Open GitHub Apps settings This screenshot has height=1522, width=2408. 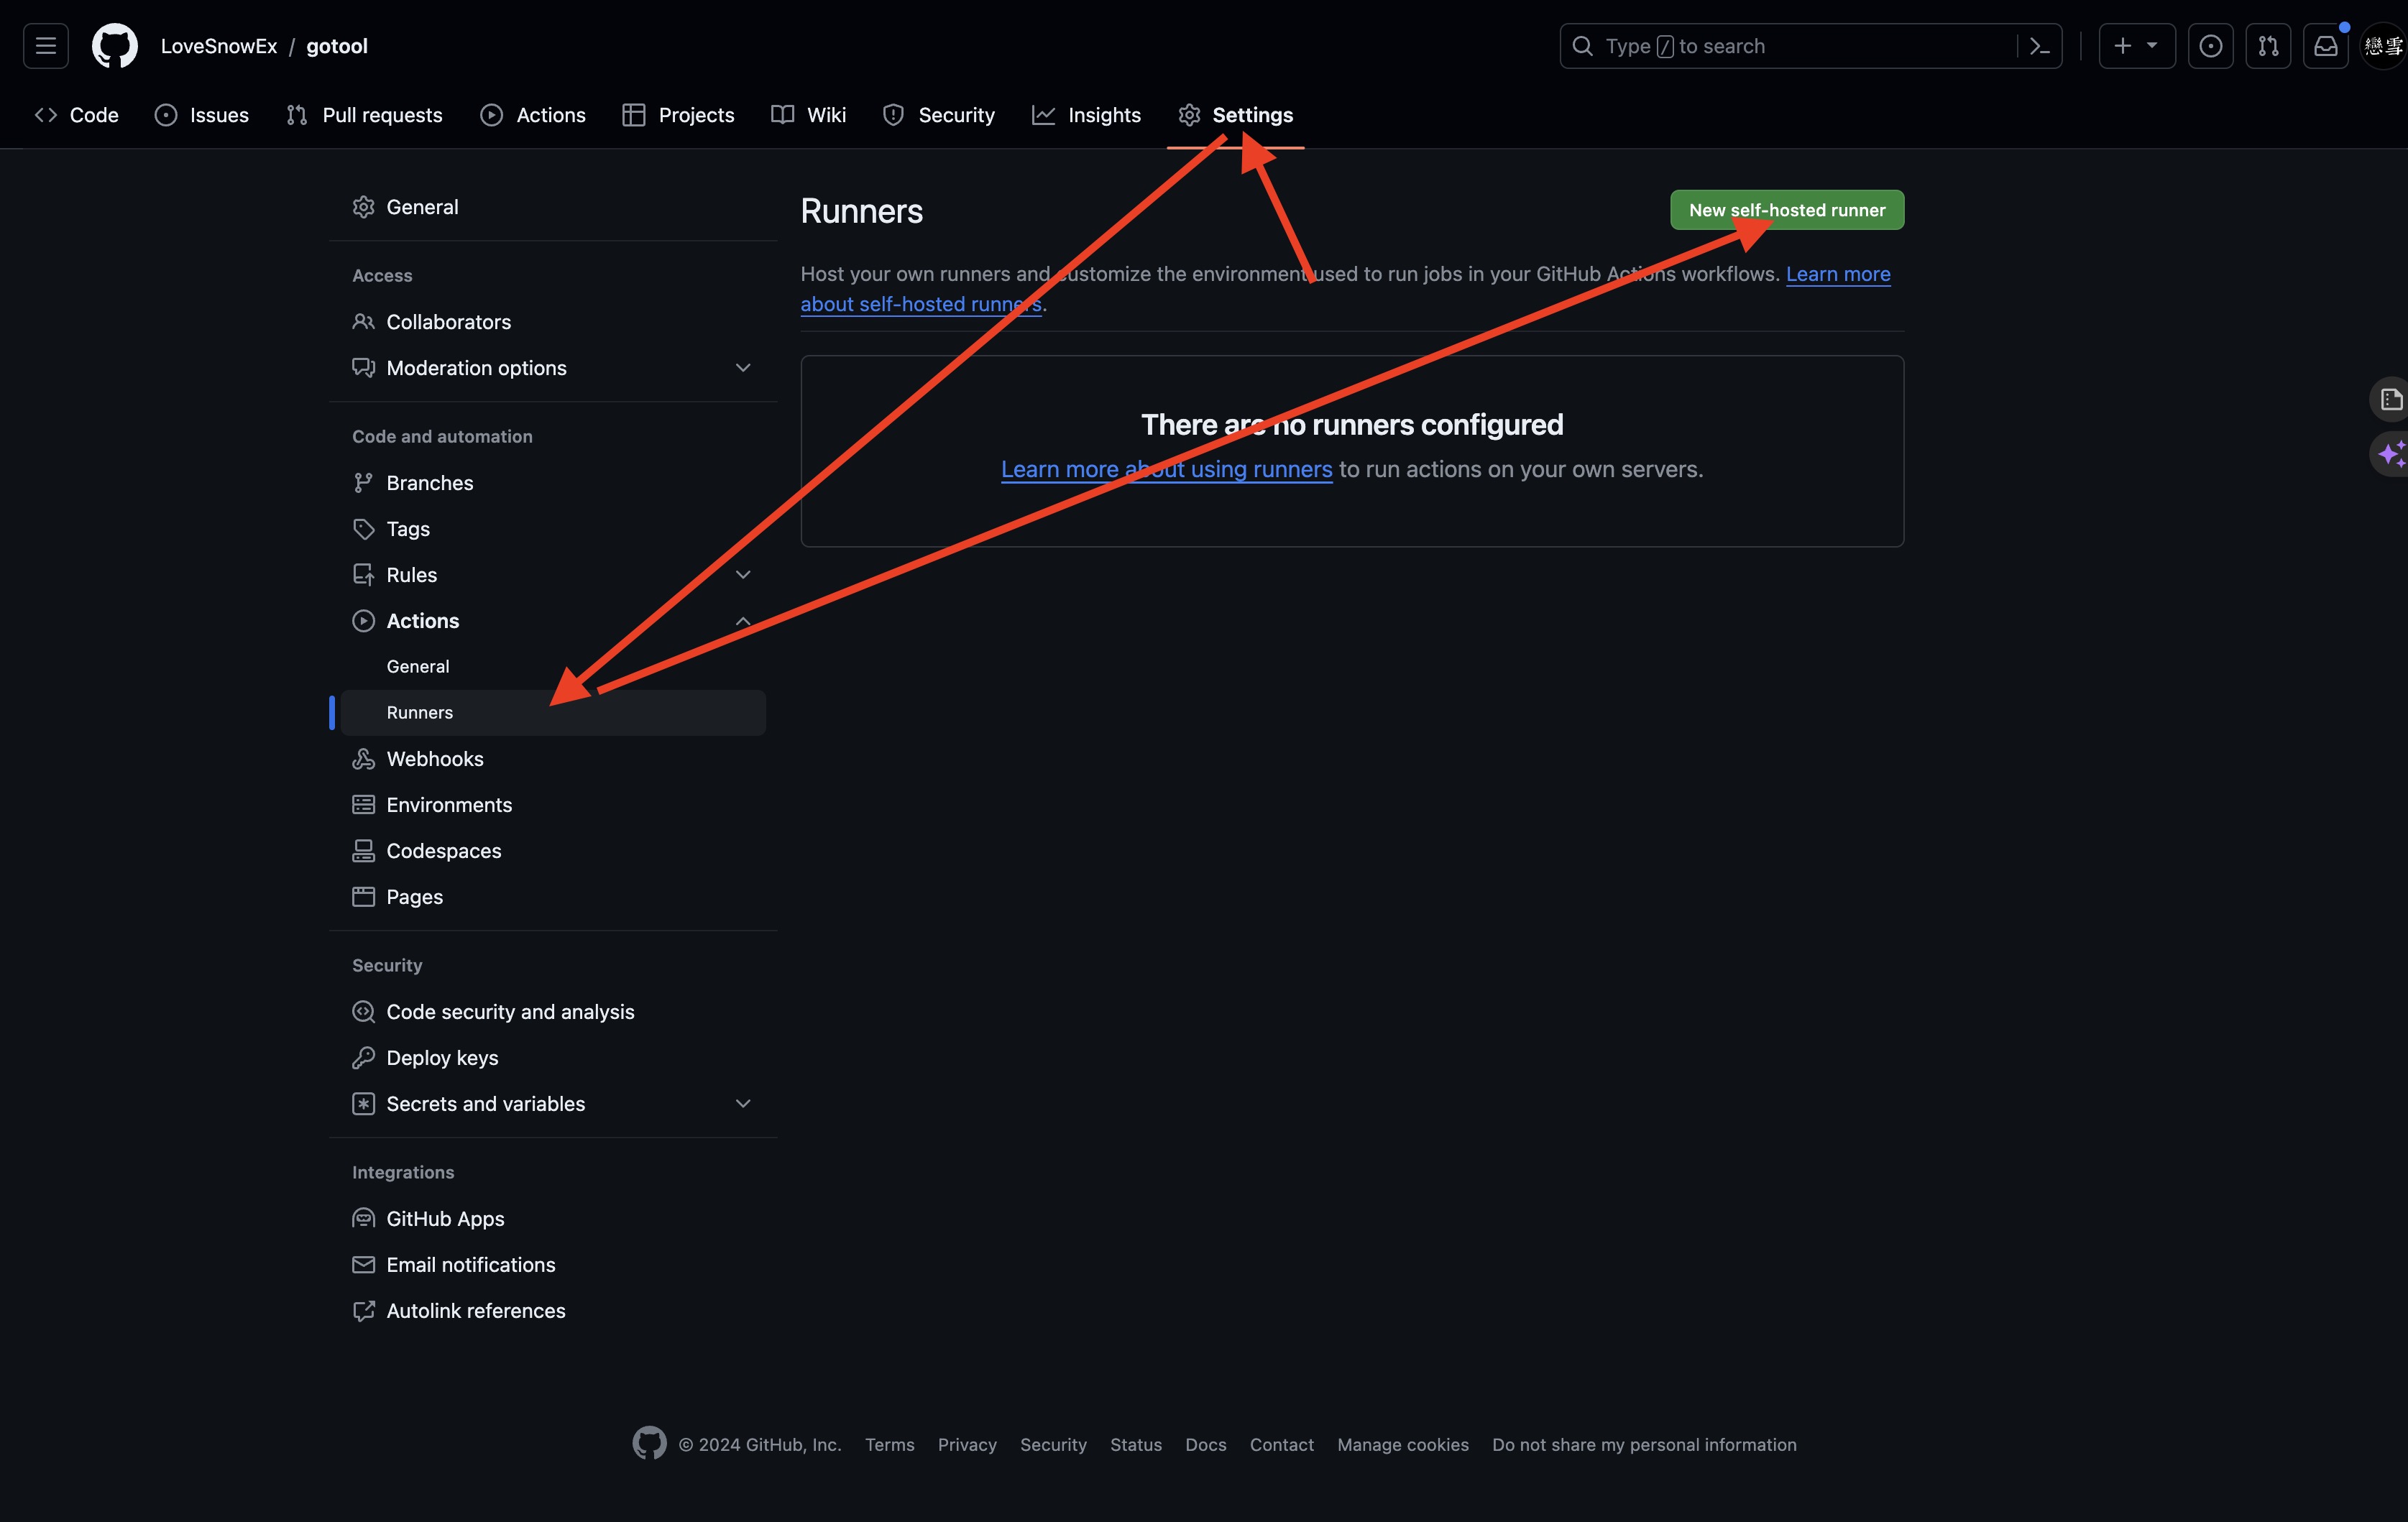pos(553,1219)
